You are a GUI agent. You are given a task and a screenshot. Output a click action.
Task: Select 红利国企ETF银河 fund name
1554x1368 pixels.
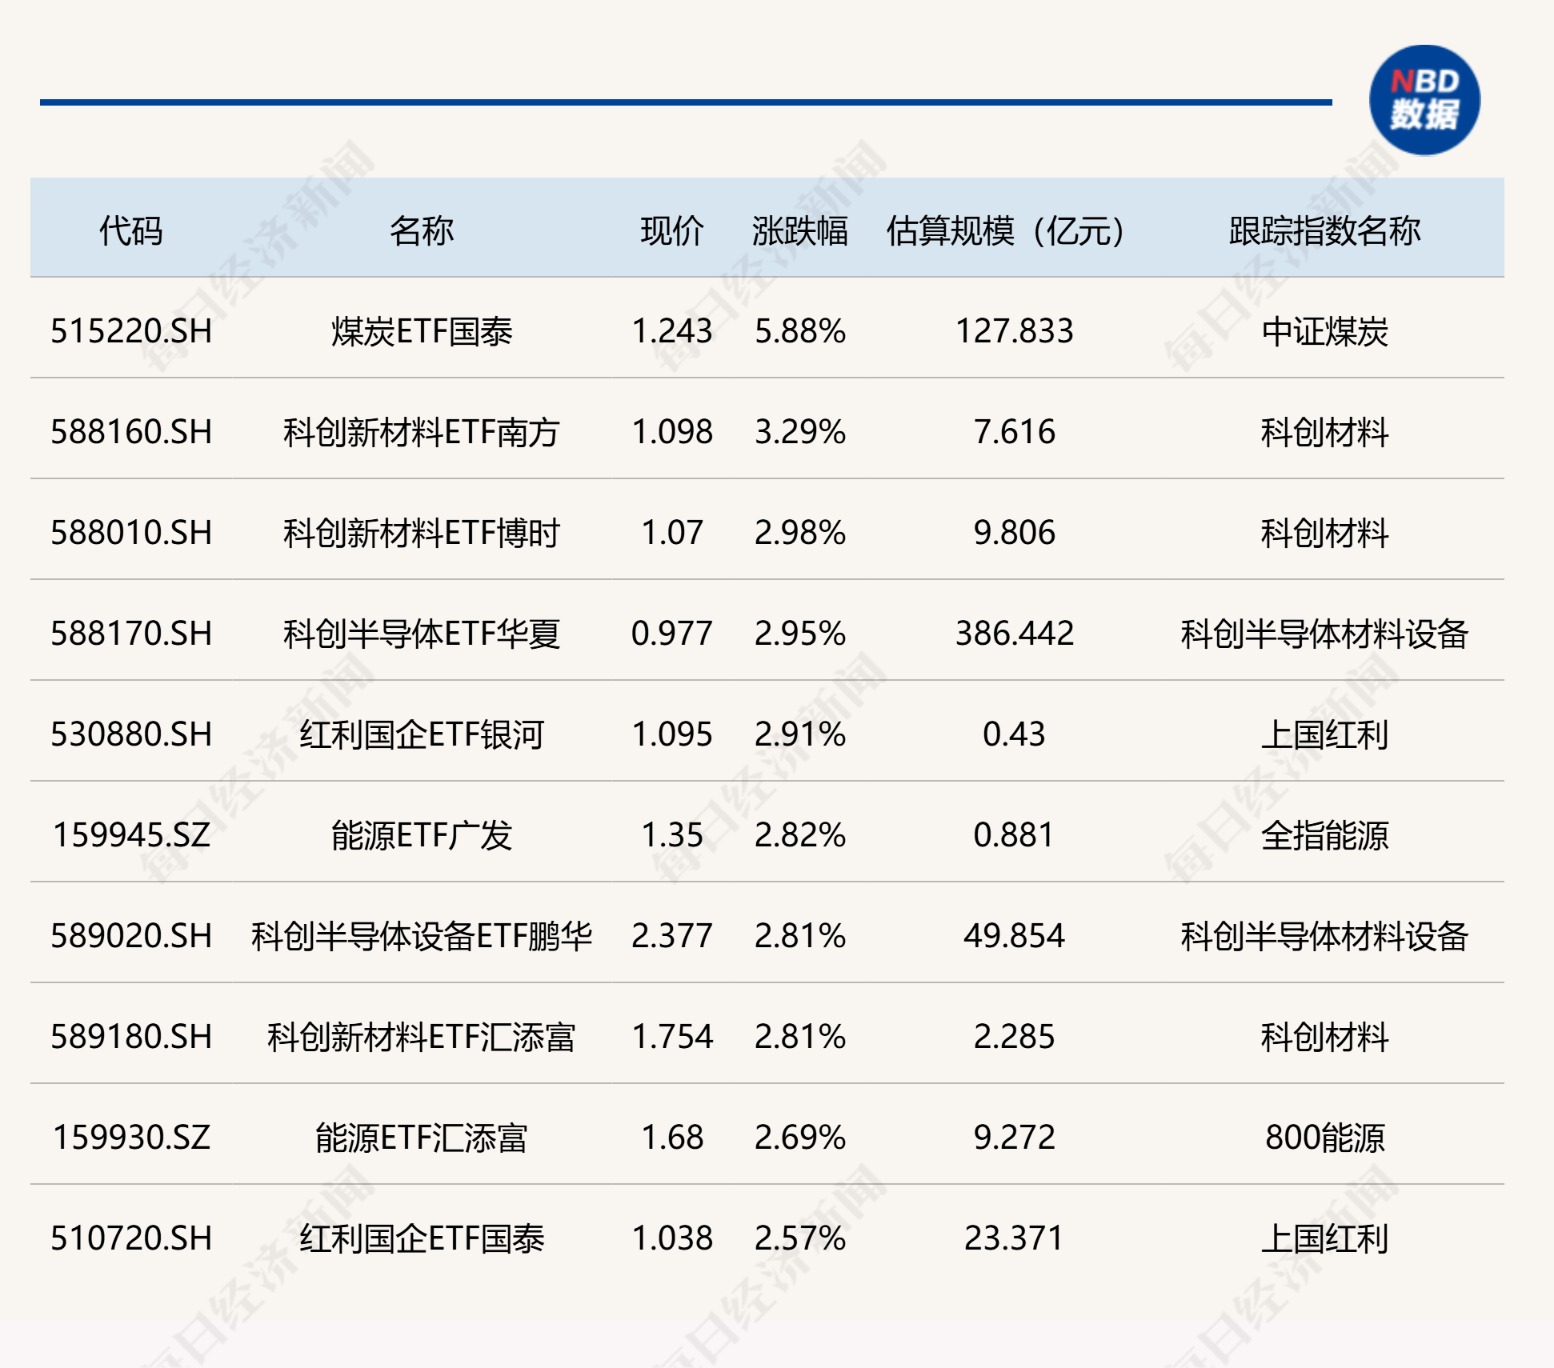tap(421, 735)
